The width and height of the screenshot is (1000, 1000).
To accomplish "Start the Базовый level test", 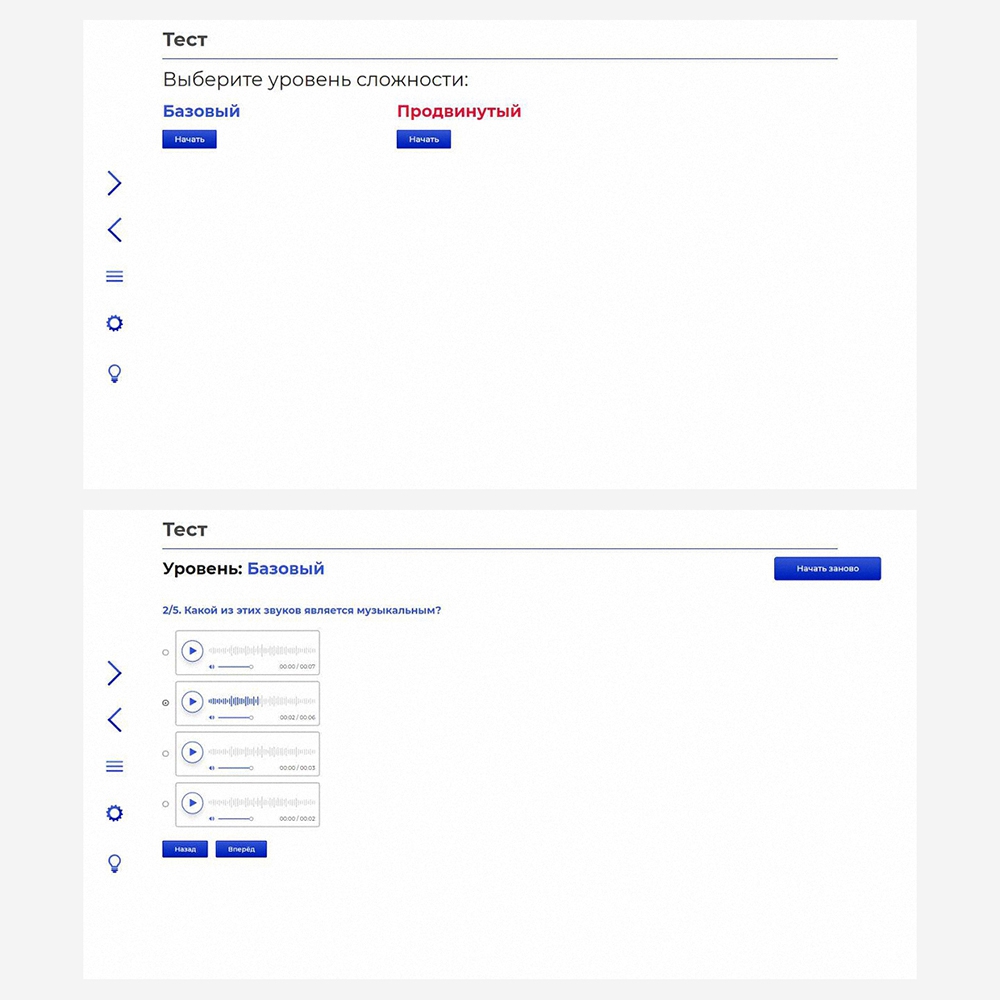I will point(189,140).
